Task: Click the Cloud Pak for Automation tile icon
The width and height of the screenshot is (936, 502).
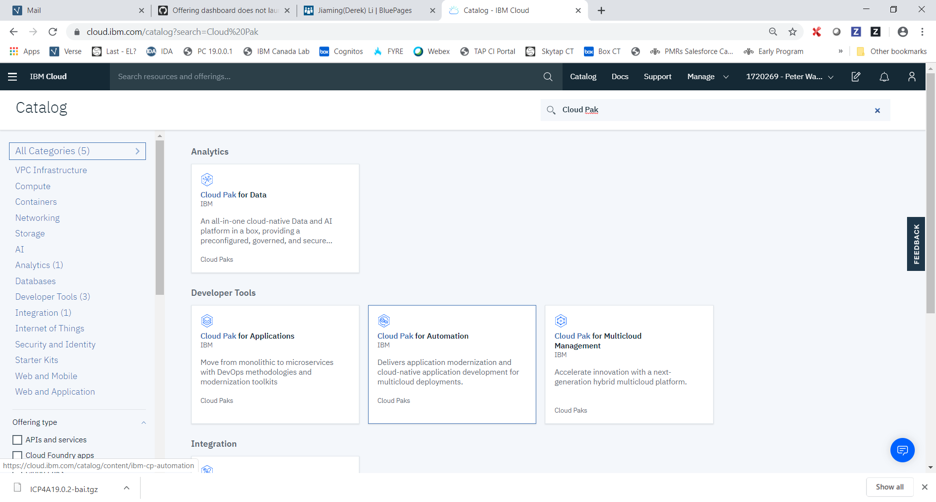Action: (x=384, y=321)
